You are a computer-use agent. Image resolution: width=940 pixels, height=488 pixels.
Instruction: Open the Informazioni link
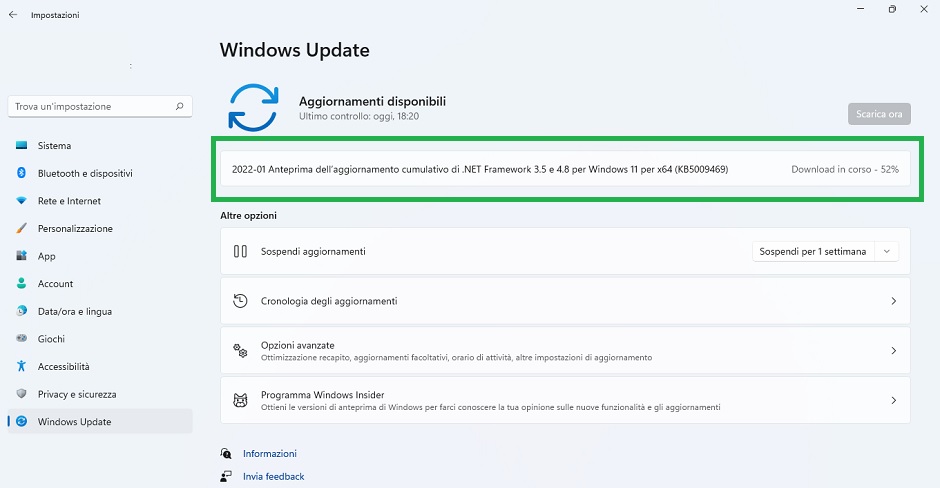tap(270, 453)
